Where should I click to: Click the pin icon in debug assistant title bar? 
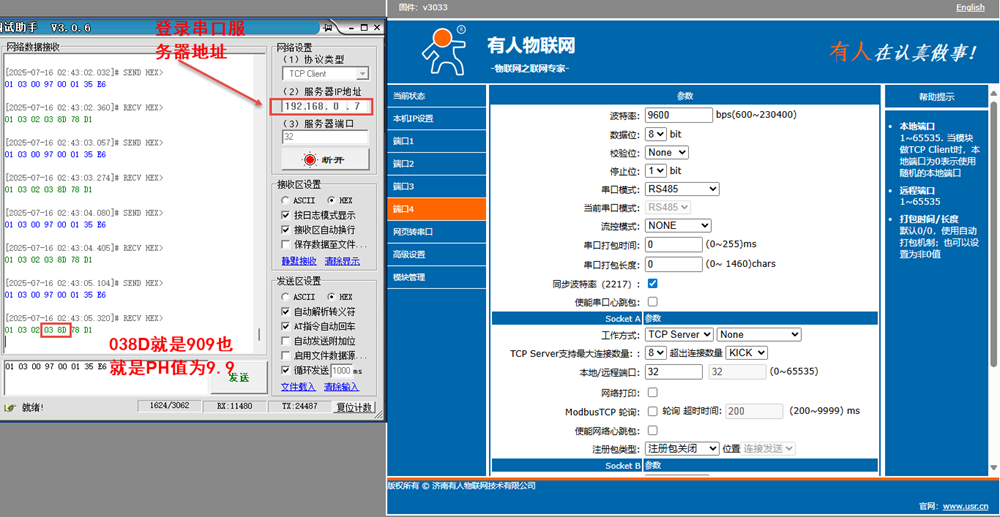(327, 27)
